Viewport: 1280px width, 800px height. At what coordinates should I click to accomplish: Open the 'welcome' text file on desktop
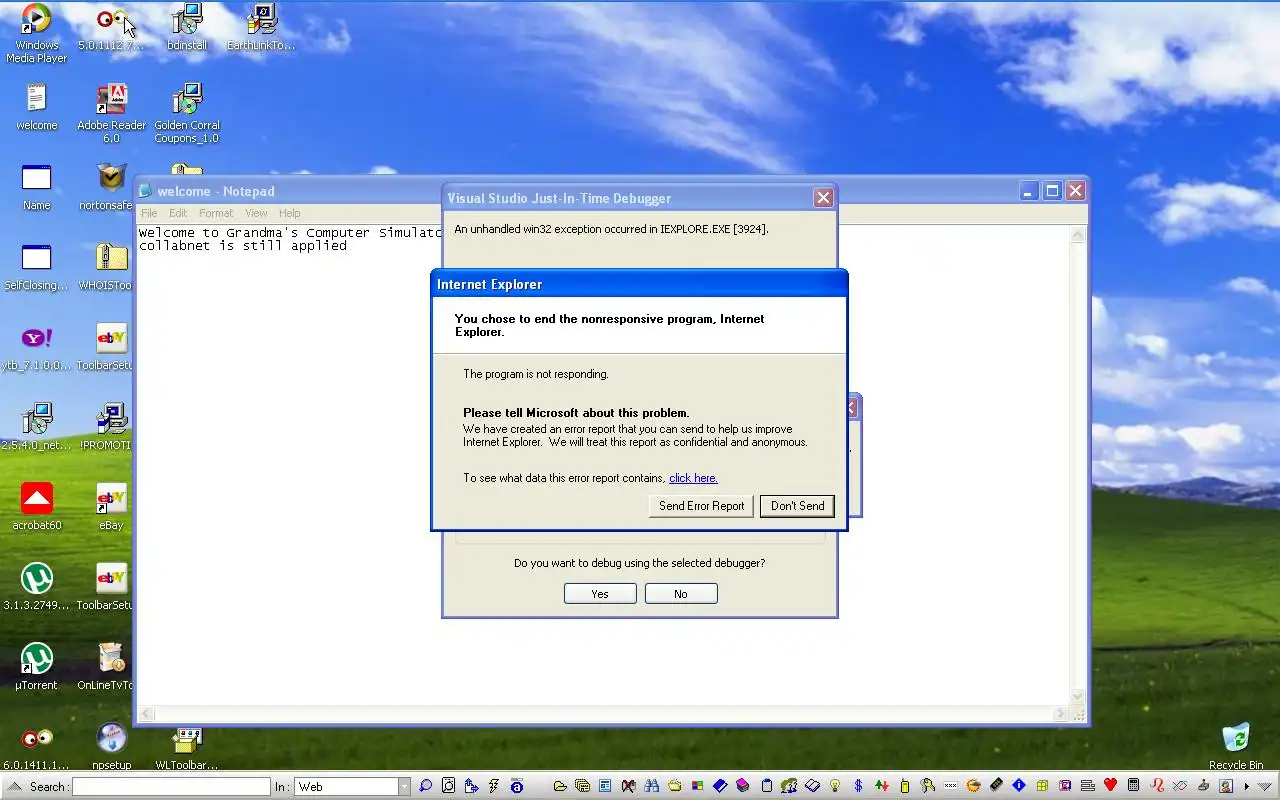37,106
